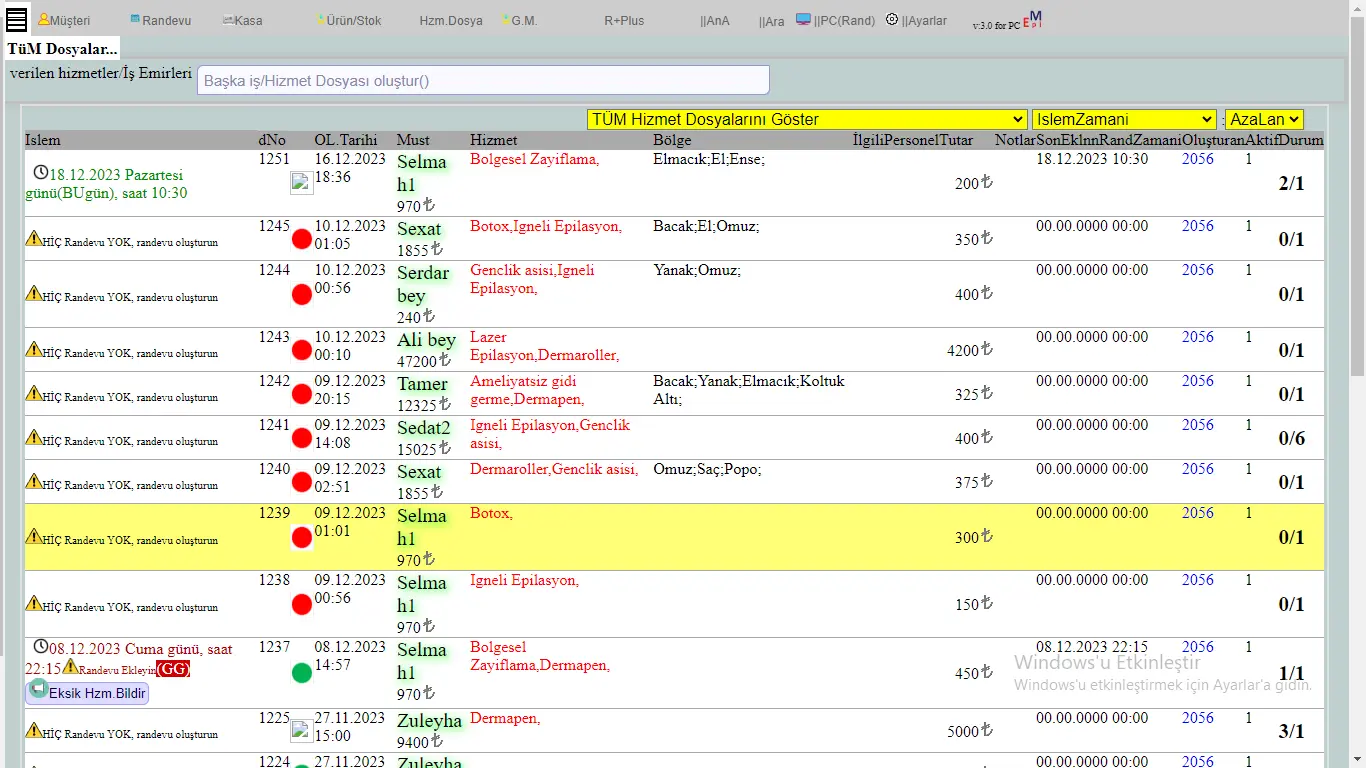Open the hamburger menu icon
1366x768 pixels.
coord(16,20)
